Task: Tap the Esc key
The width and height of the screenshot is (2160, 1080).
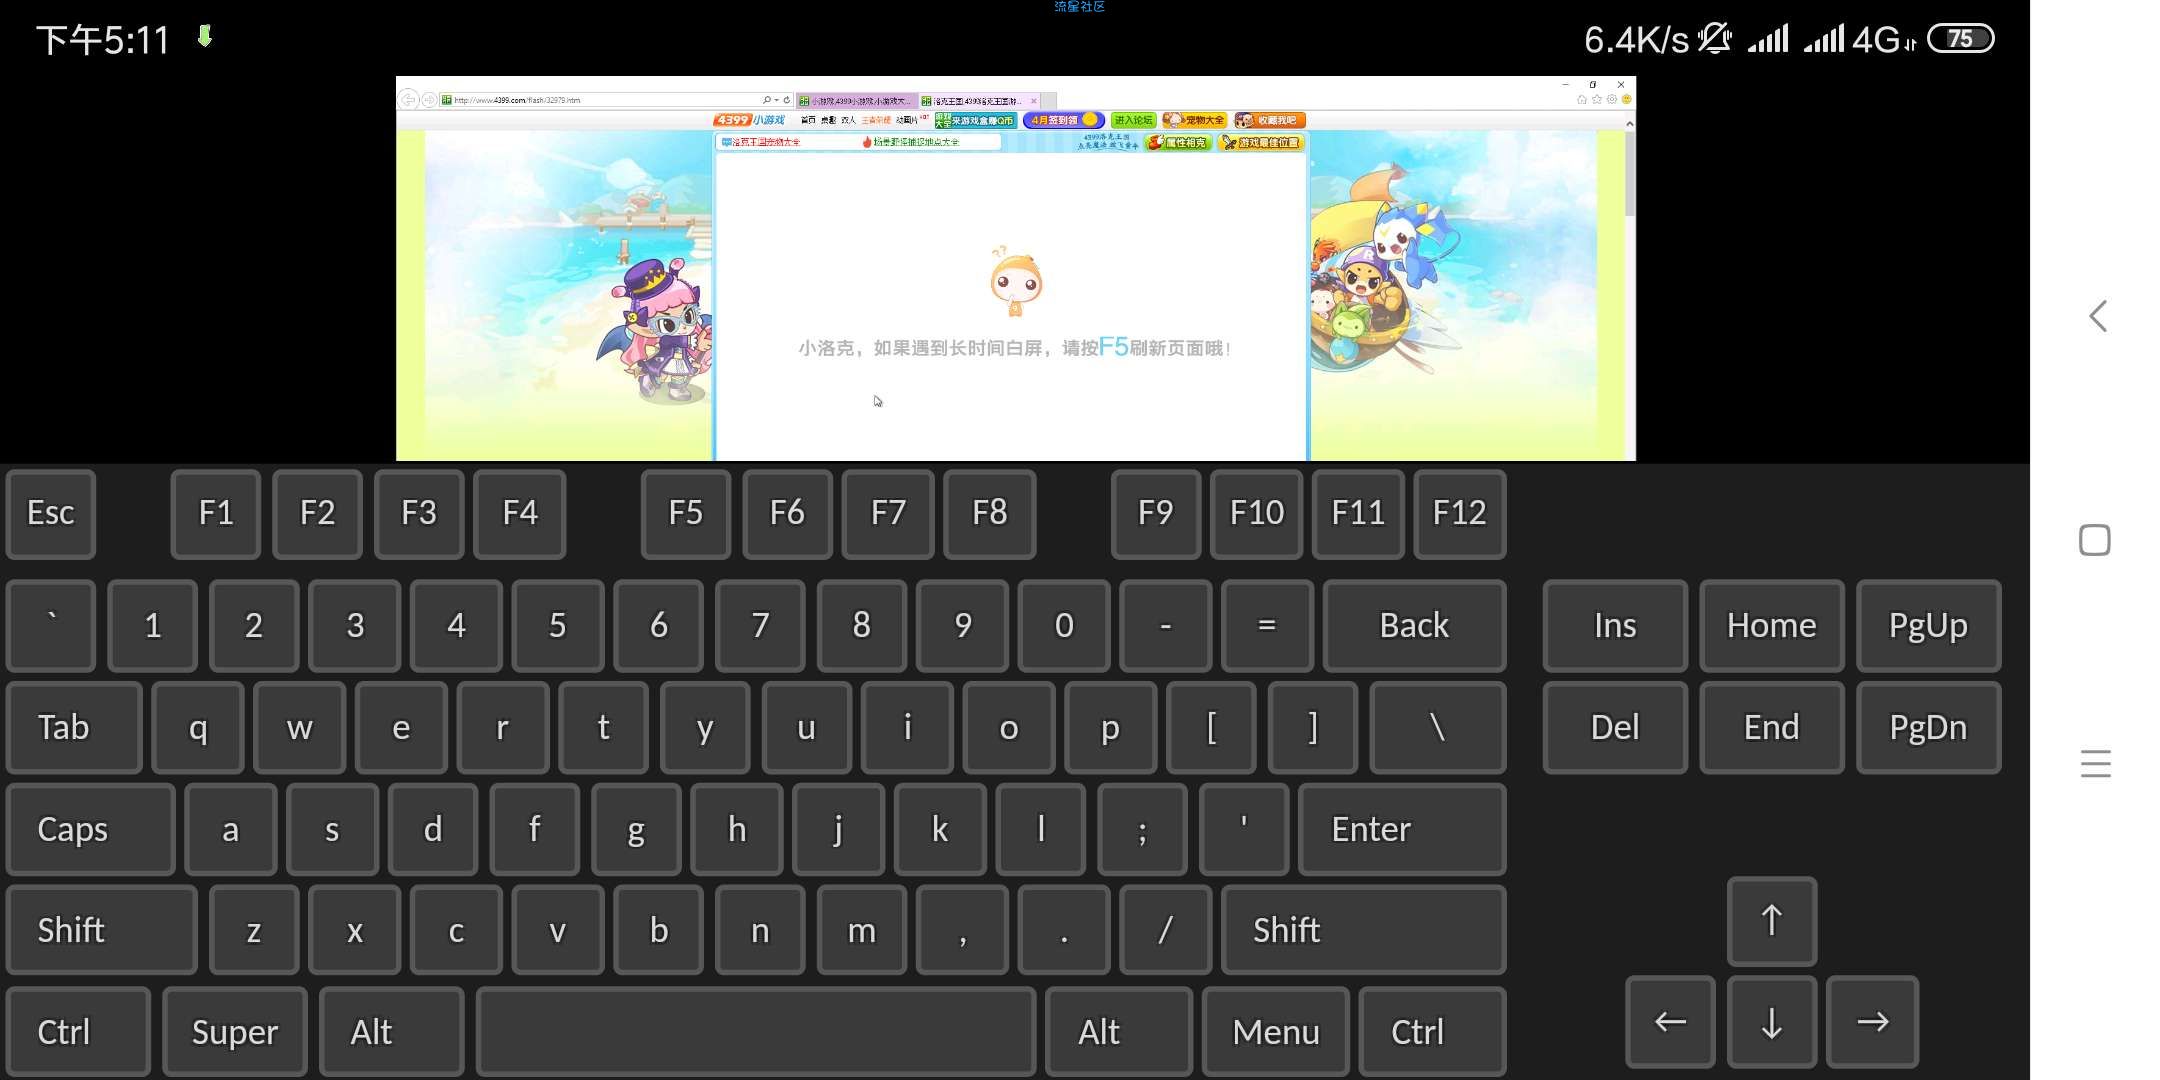Action: (x=51, y=514)
